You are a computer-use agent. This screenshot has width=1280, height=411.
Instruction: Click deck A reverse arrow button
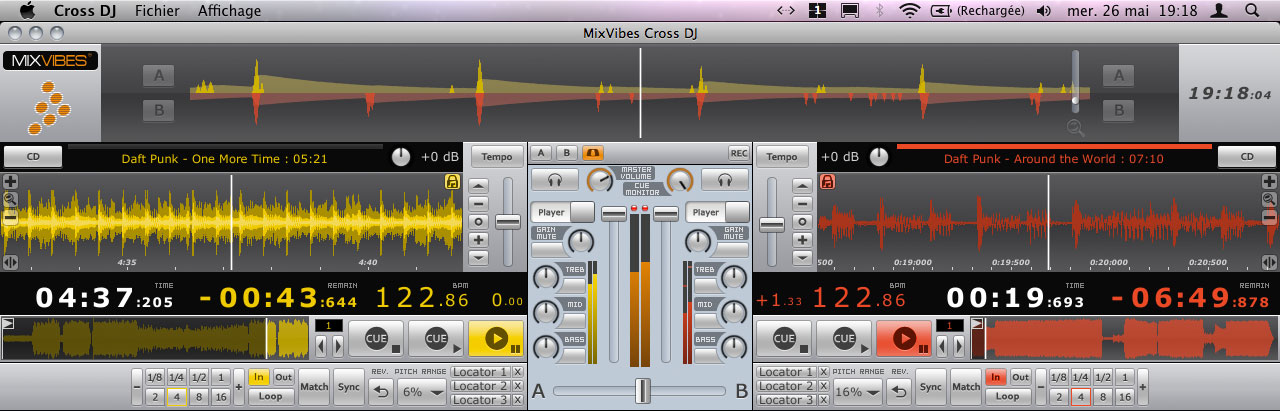pos(380,392)
